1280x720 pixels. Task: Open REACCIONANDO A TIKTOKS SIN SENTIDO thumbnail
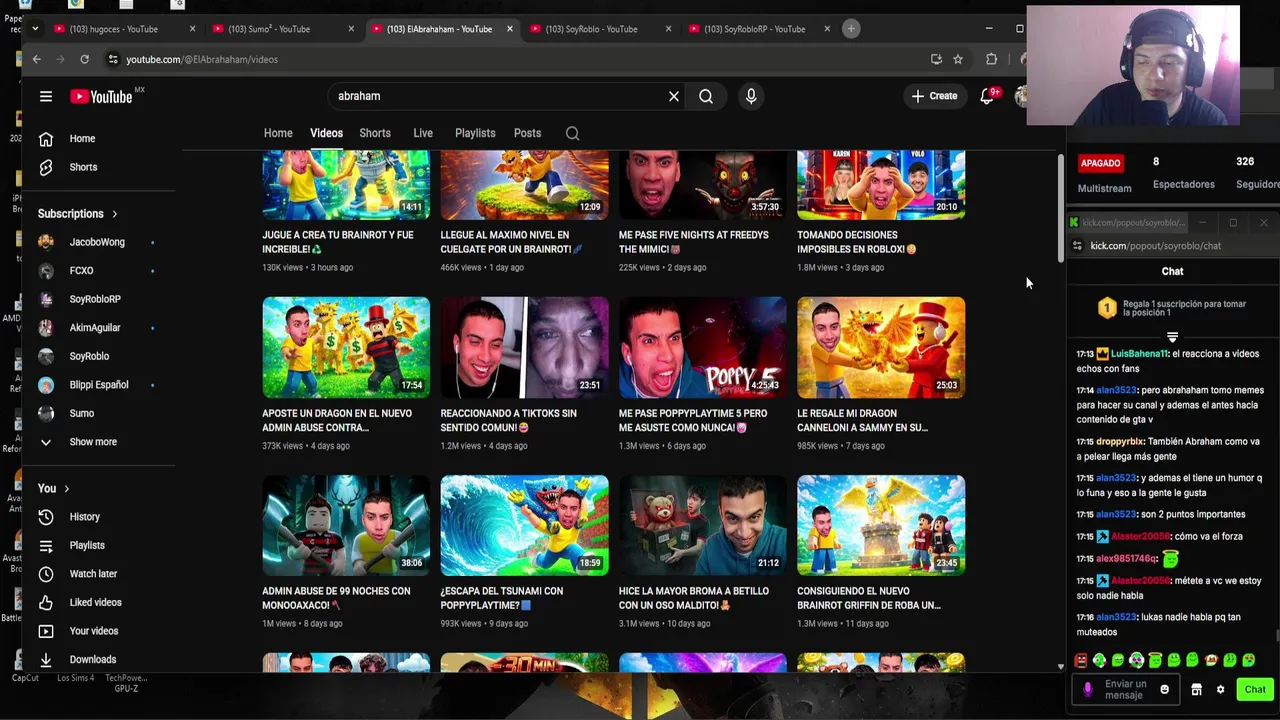click(524, 347)
